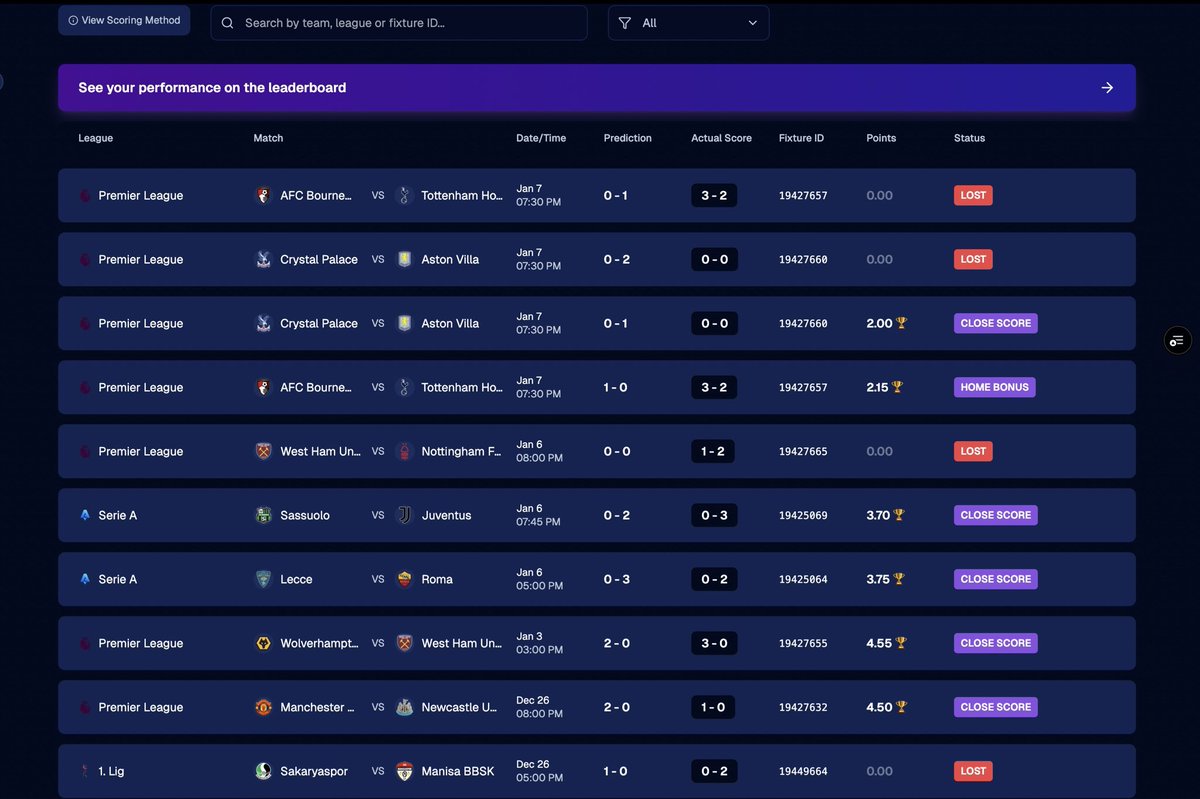Image resolution: width=1200 pixels, height=799 pixels.
Task: Click trophy icon next to 4.55 points
Action: click(901, 643)
